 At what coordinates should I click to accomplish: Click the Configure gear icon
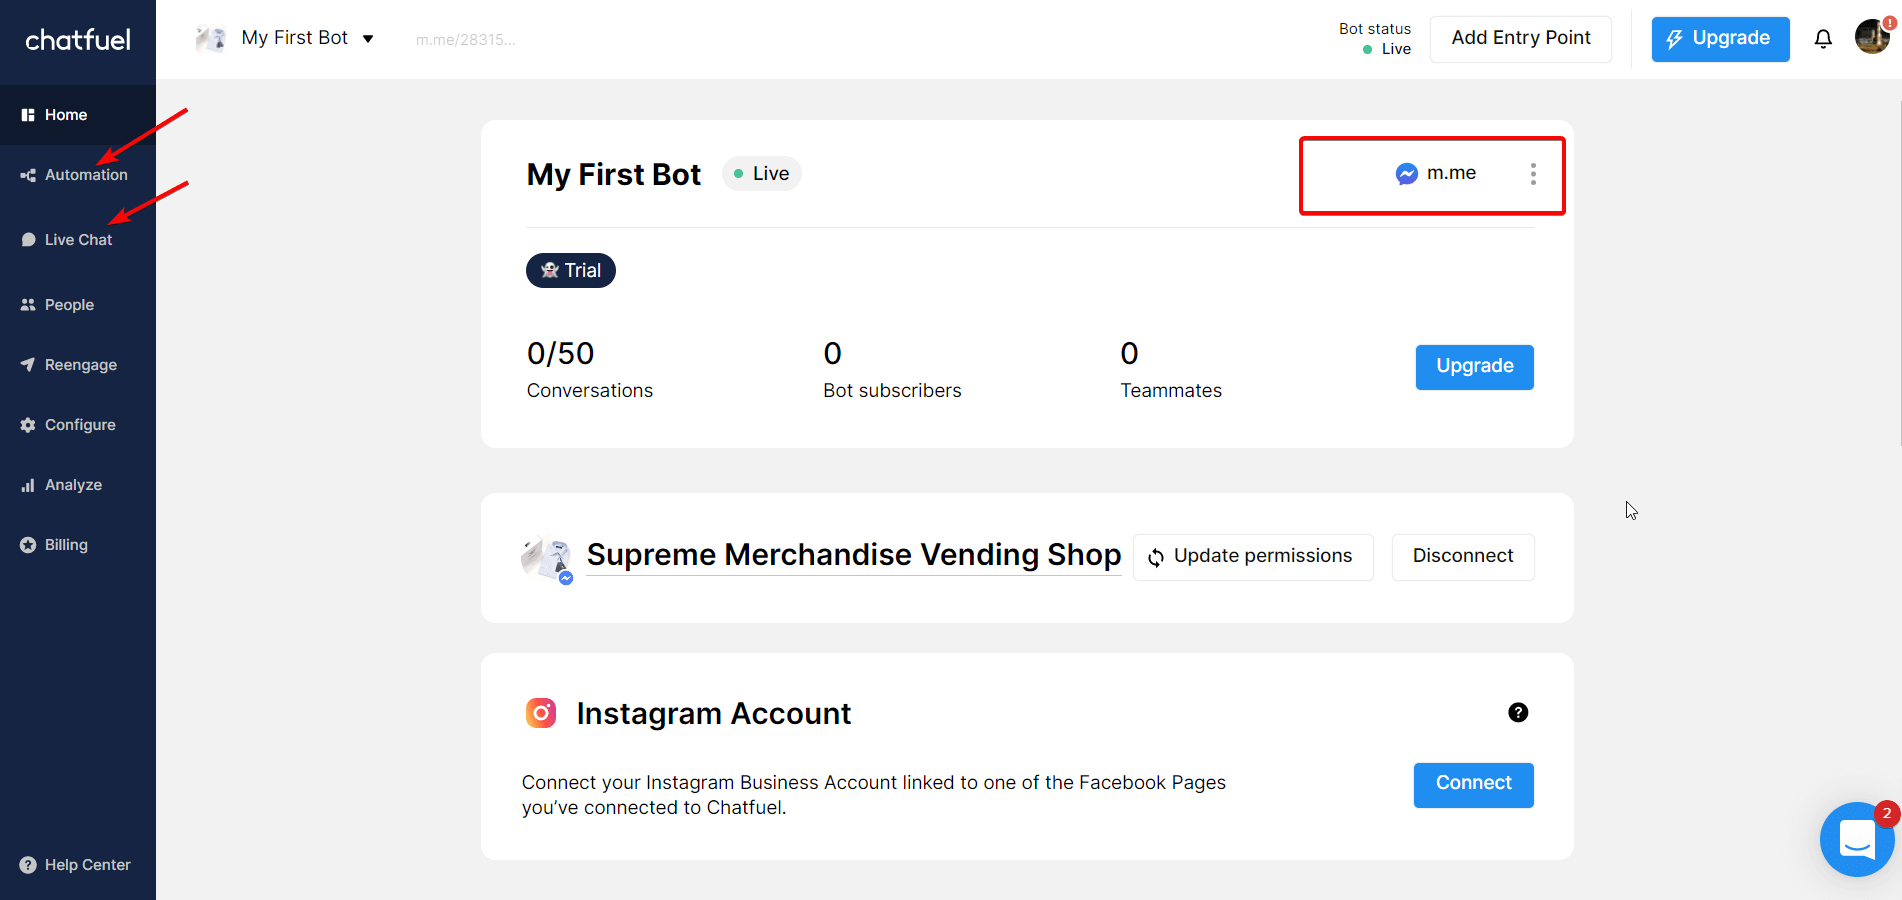tap(28, 425)
